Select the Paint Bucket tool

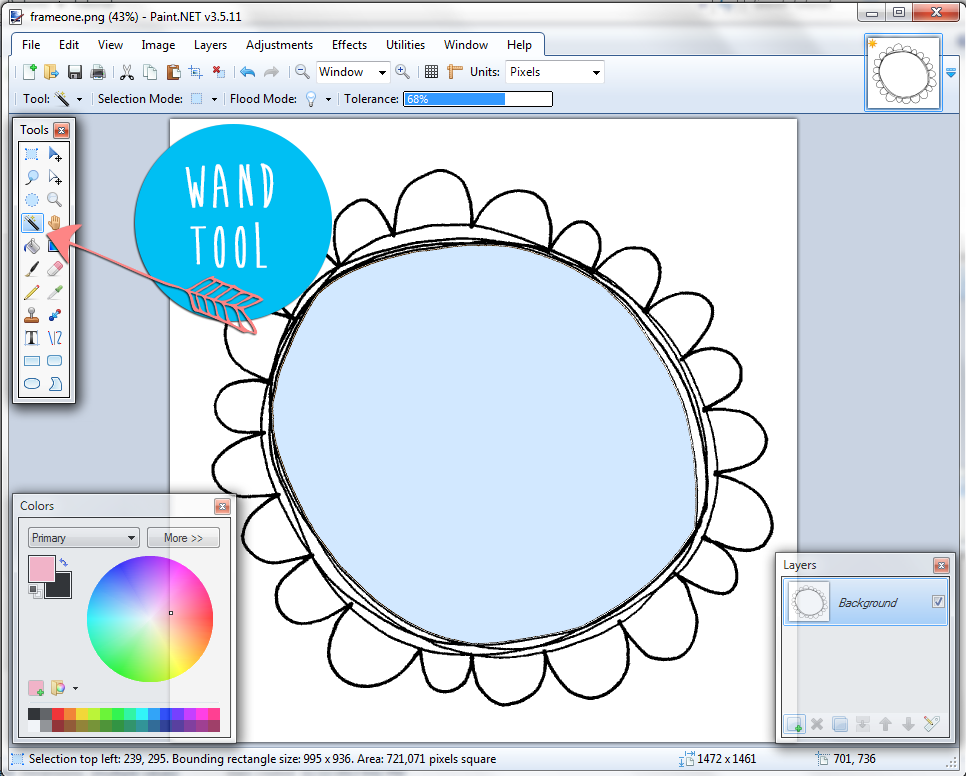31,246
